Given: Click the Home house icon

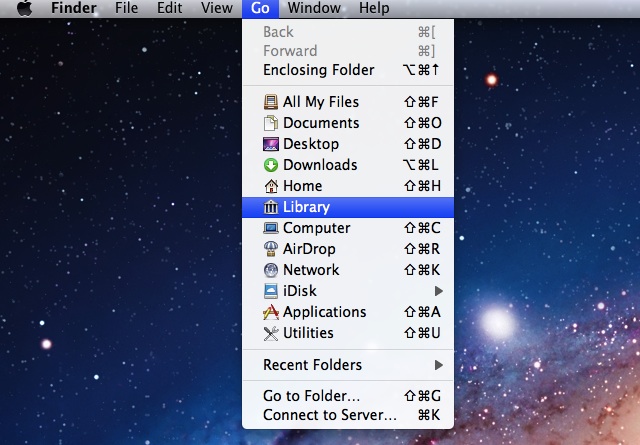Looking at the screenshot, I should [271, 186].
